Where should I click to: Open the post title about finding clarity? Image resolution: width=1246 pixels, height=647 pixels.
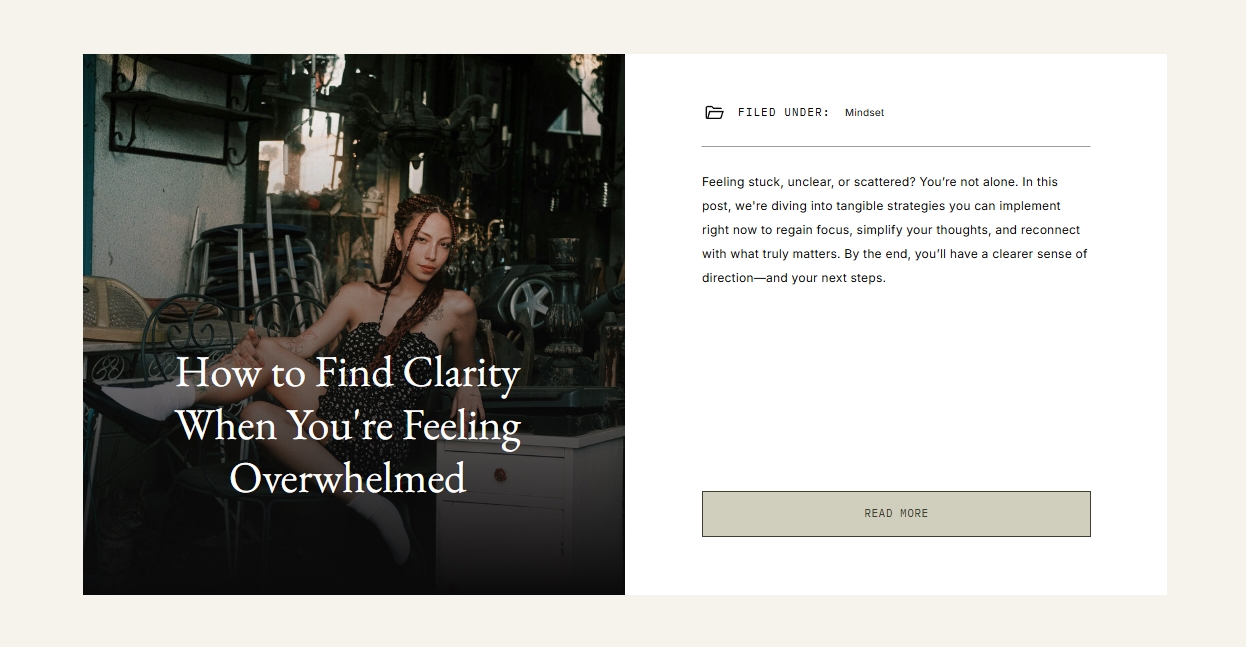[348, 425]
